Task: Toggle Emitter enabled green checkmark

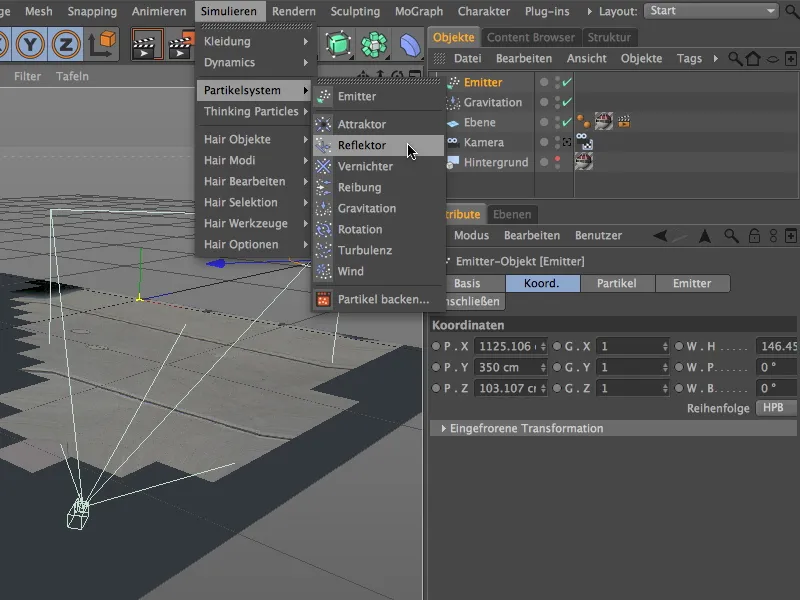Action: point(567,82)
